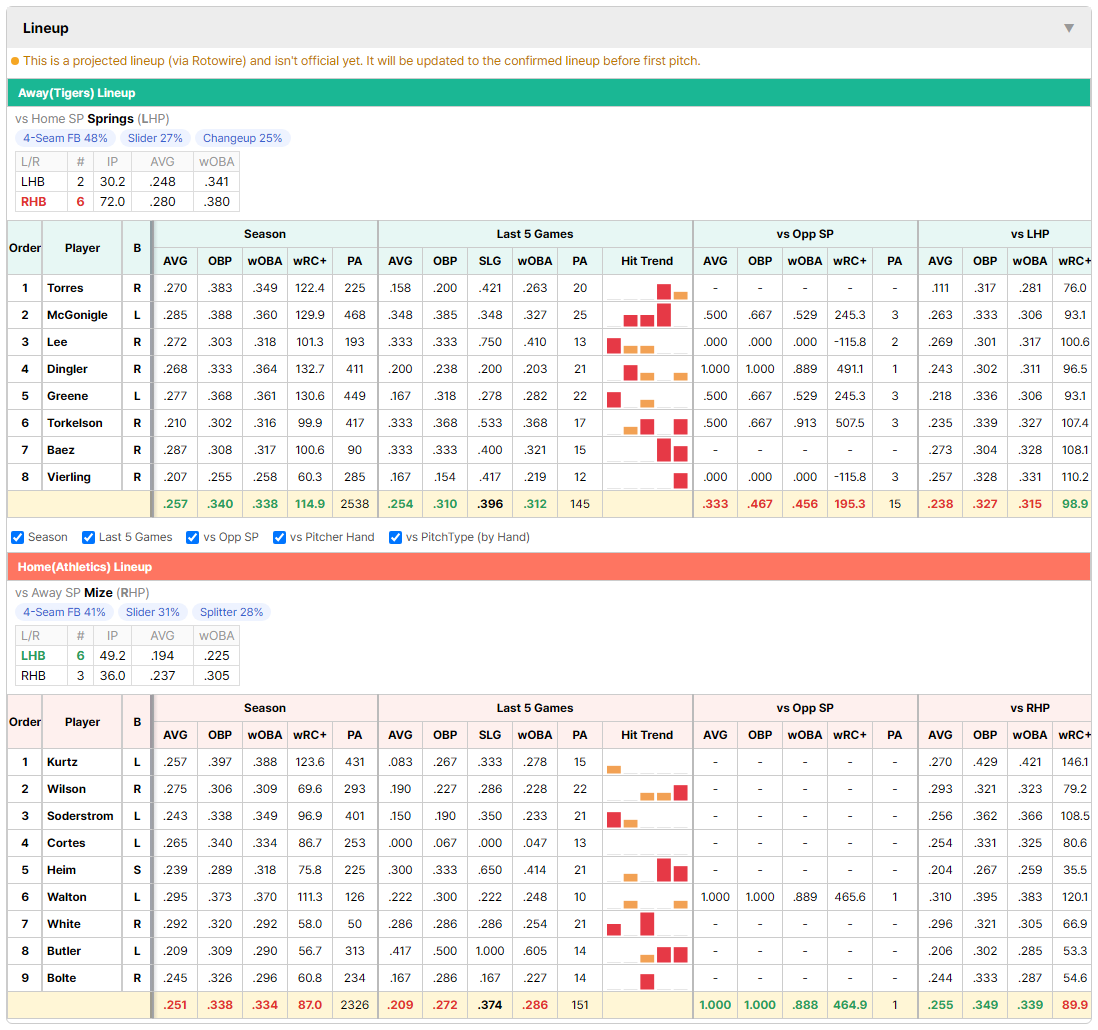Click Butler's hit trend bars
The height and width of the screenshot is (1030, 1098).
pyautogui.click(x=647, y=951)
